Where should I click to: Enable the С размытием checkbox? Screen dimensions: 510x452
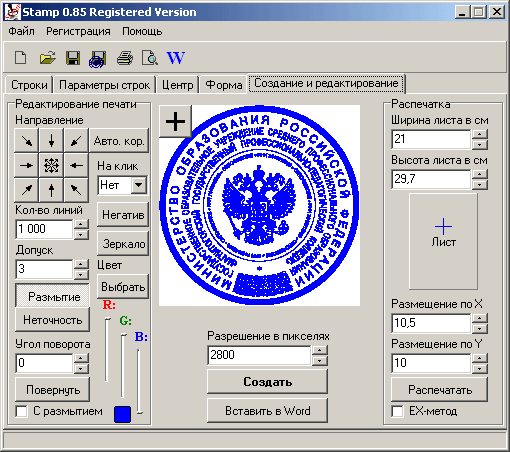pos(22,411)
